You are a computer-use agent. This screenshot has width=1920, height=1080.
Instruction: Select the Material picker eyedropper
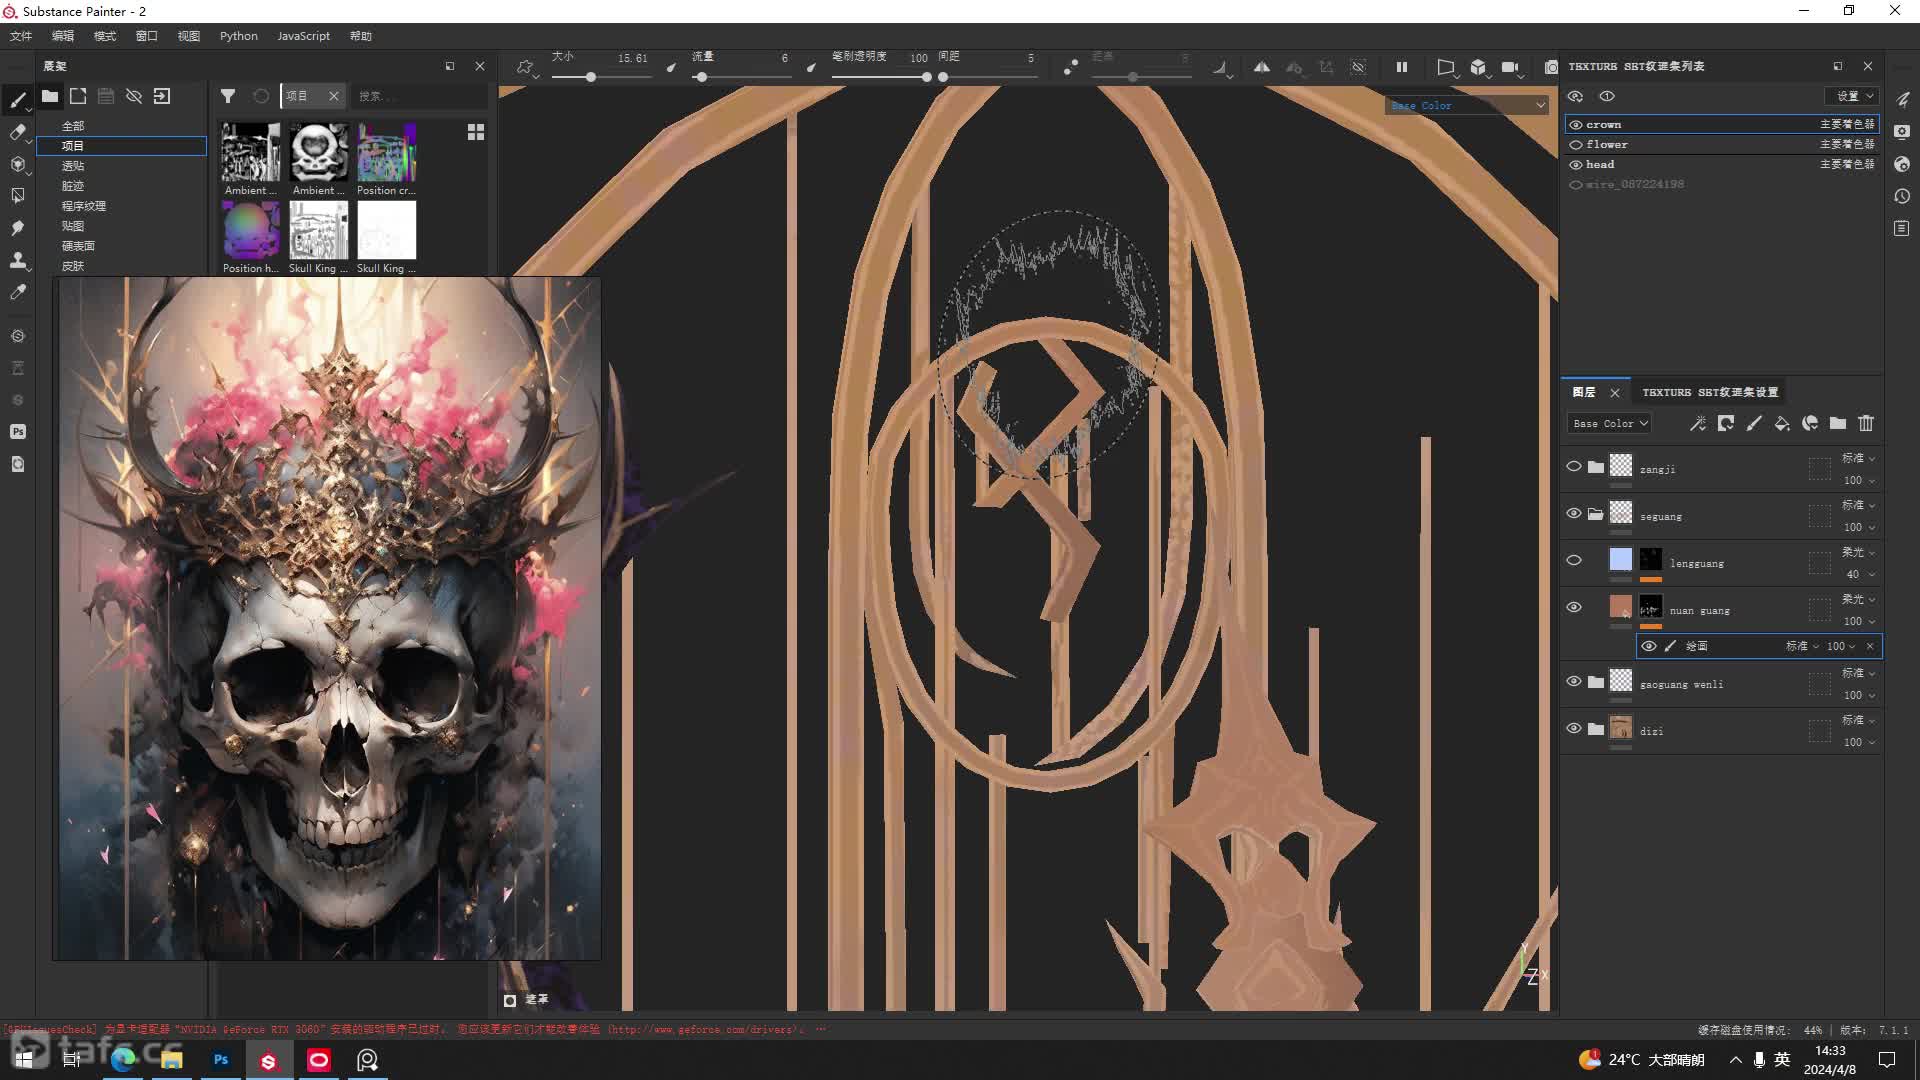pos(17,292)
